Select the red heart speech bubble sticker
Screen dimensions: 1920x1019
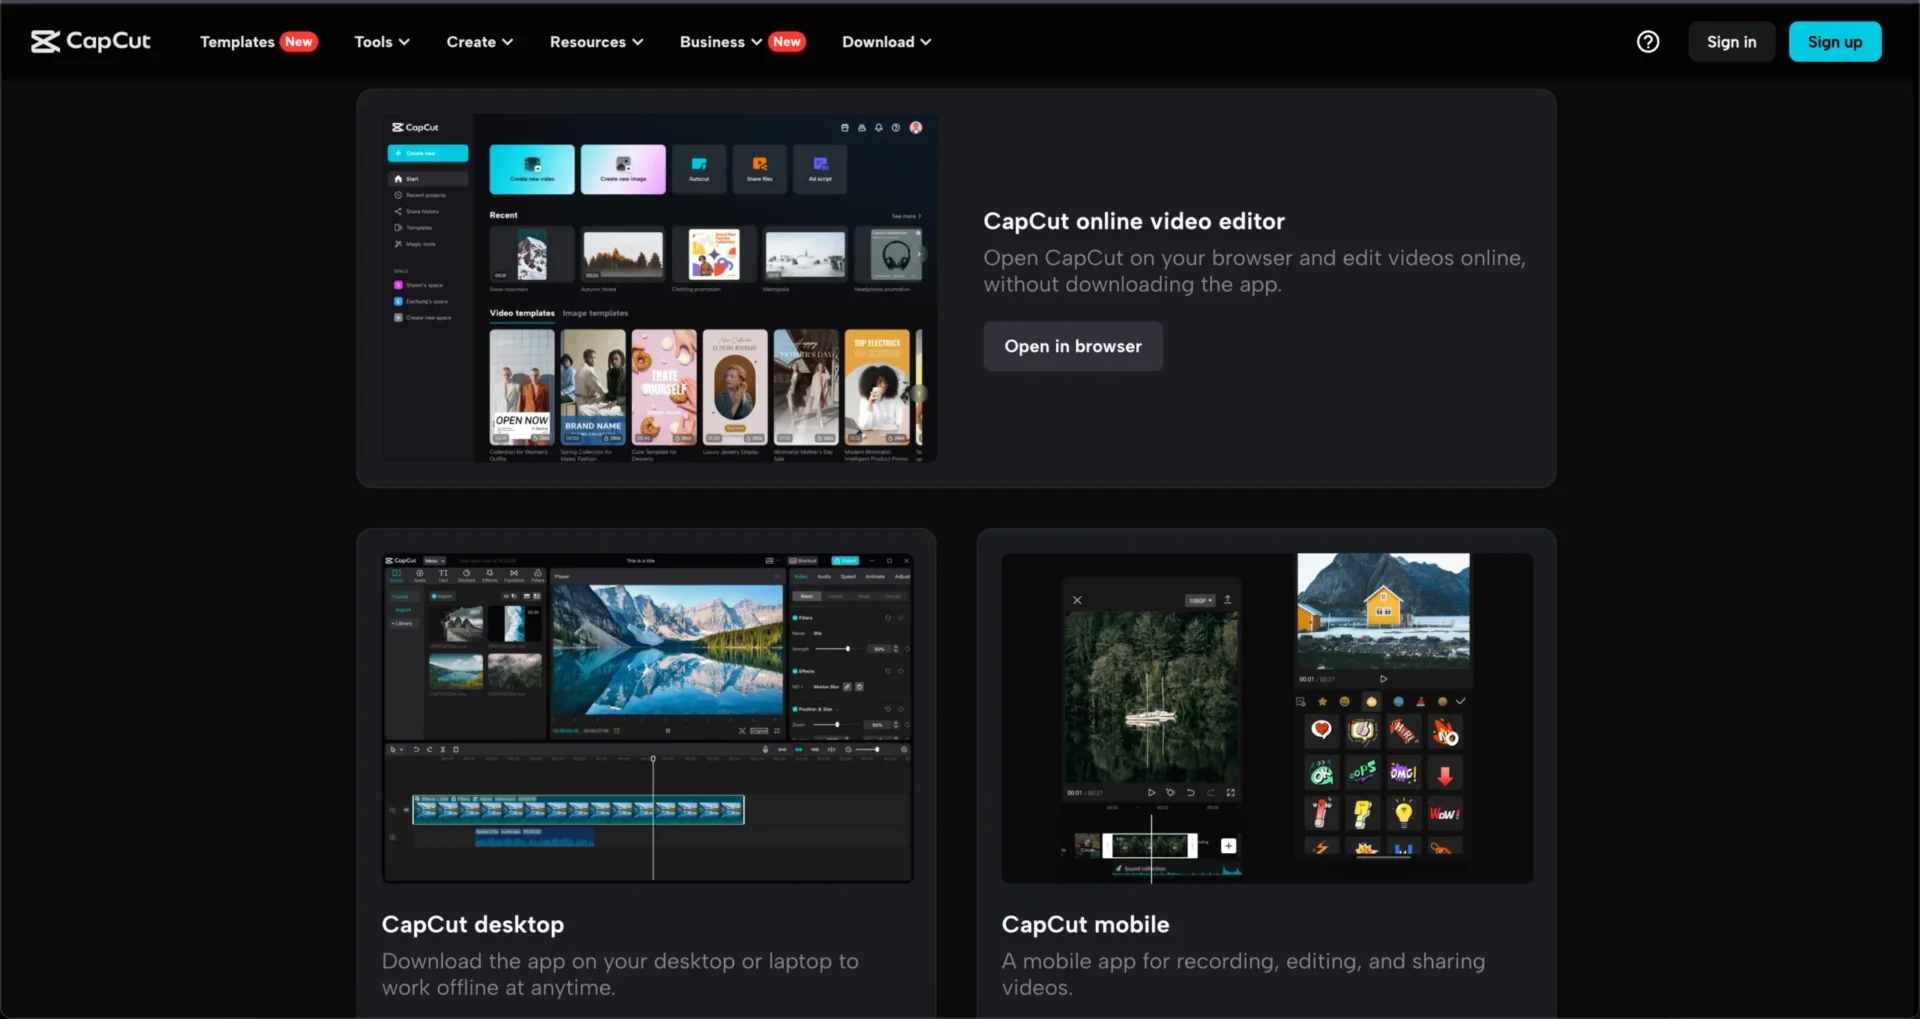1321,731
